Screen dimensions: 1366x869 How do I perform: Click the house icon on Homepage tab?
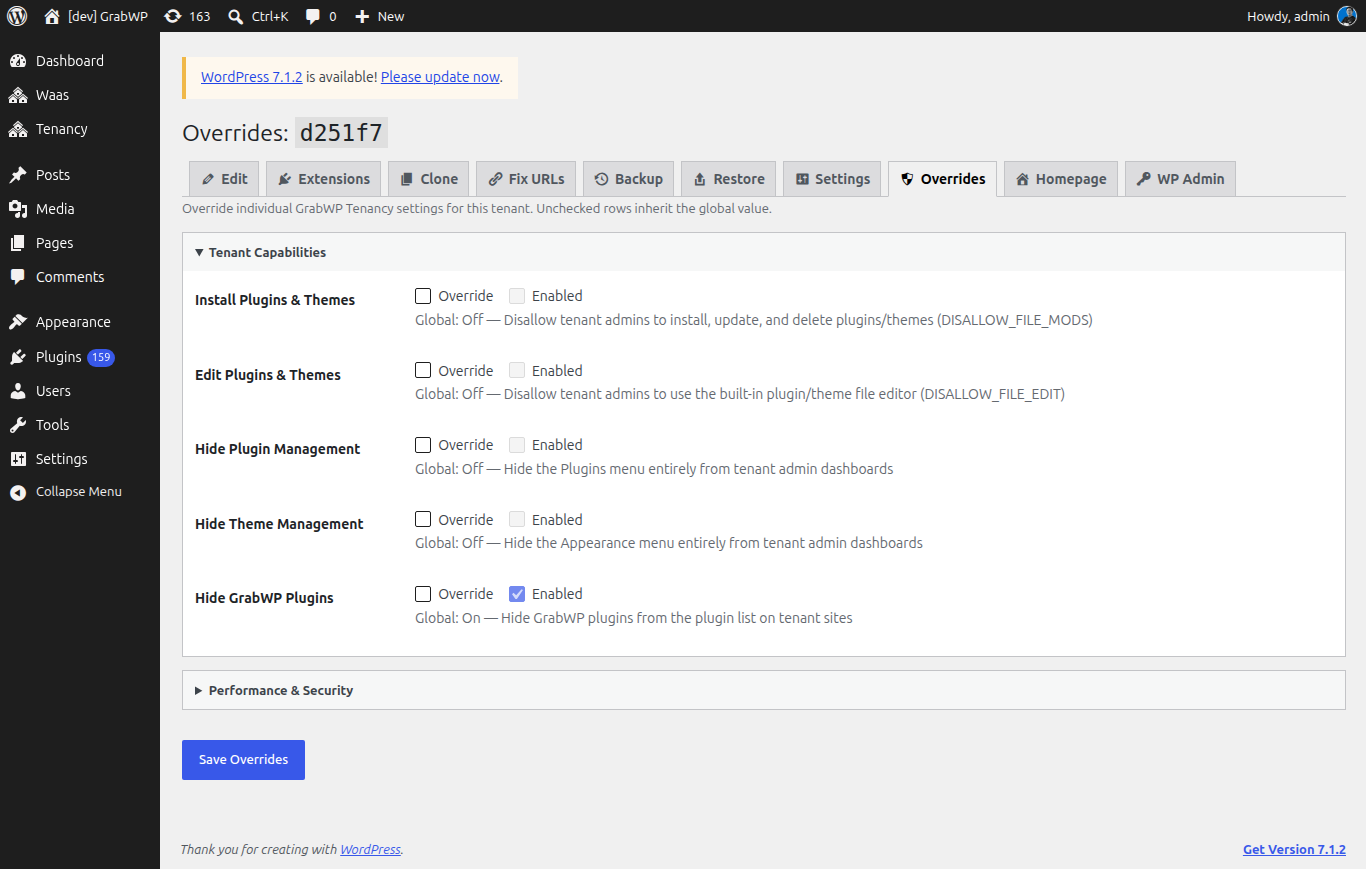click(x=1022, y=179)
